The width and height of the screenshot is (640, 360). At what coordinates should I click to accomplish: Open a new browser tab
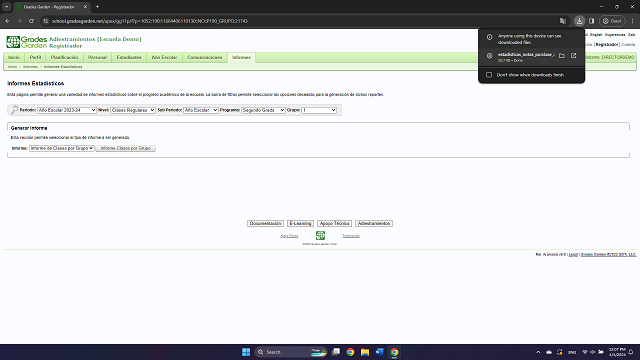coord(97,7)
